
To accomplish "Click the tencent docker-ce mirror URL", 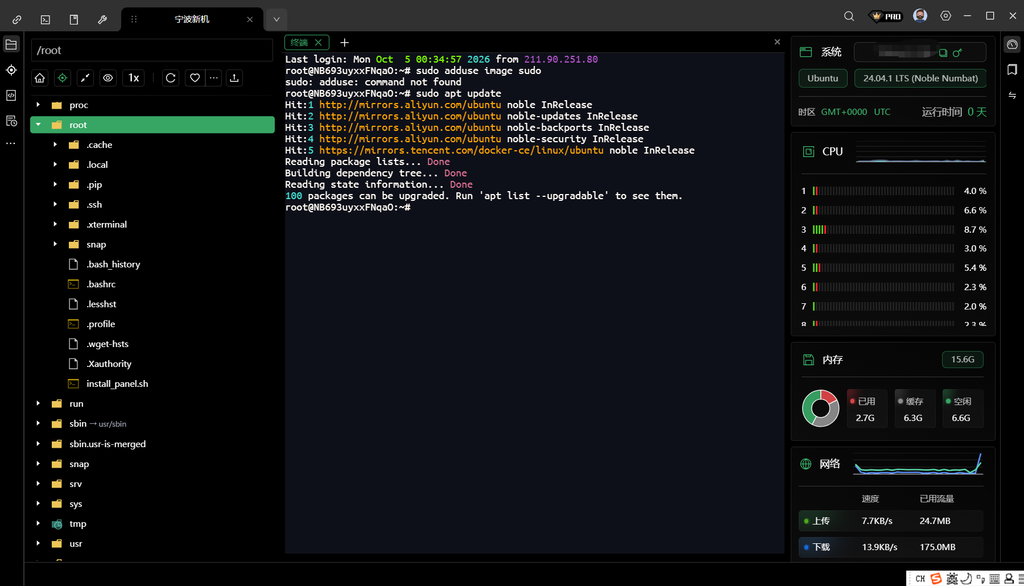I will click(461, 150).
